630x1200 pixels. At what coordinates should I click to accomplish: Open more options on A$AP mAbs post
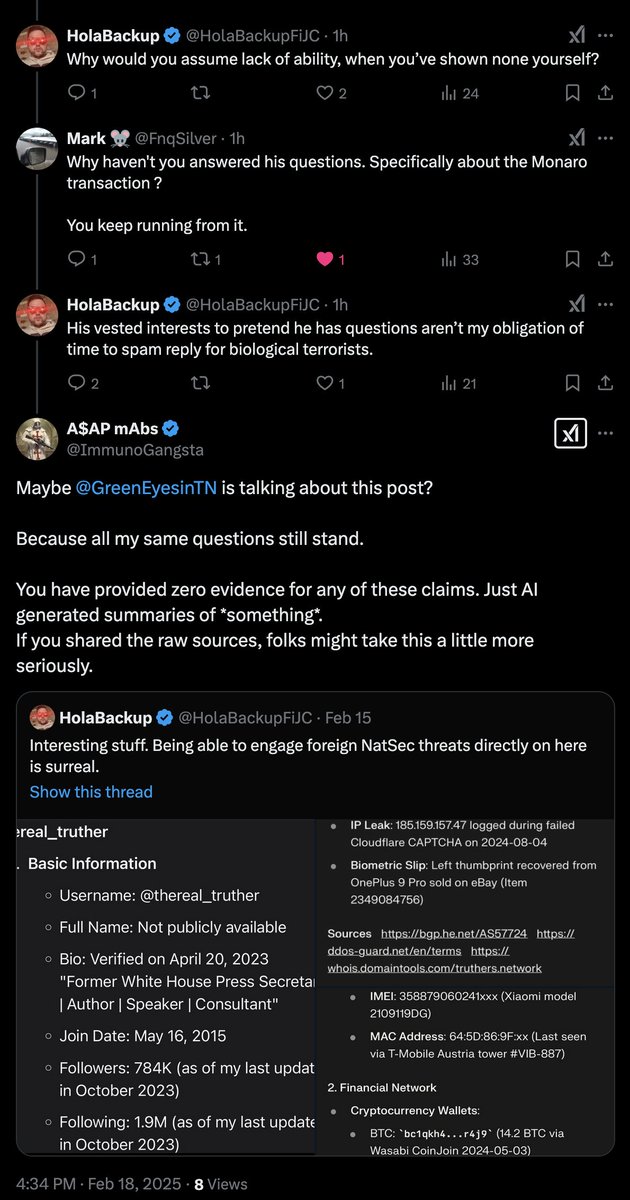tap(605, 433)
